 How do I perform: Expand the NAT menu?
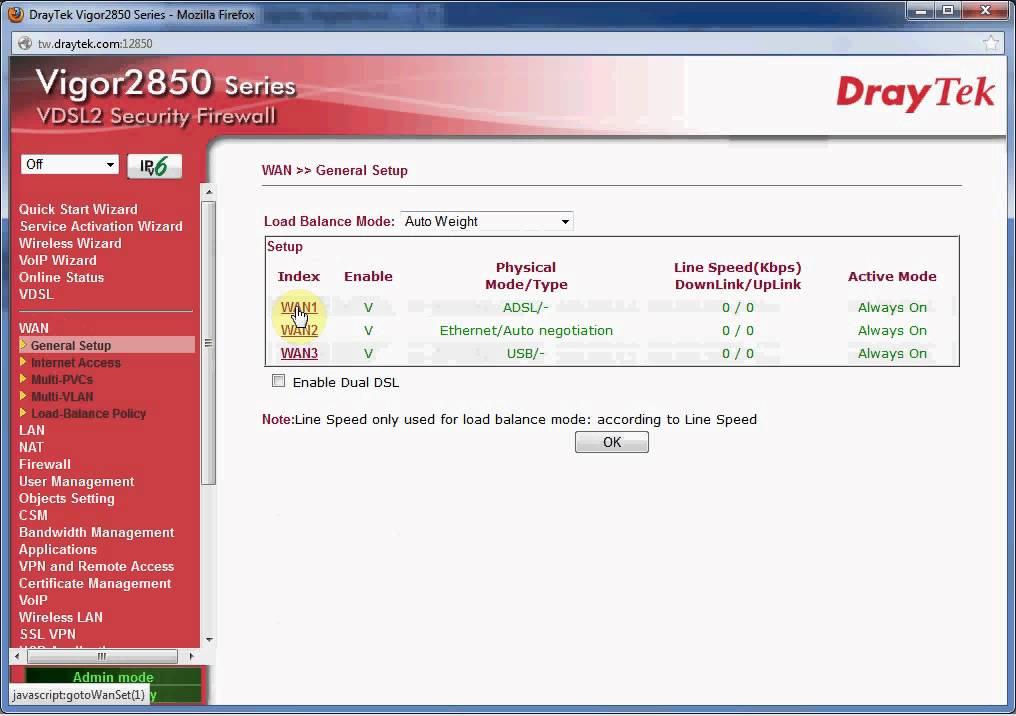31,447
